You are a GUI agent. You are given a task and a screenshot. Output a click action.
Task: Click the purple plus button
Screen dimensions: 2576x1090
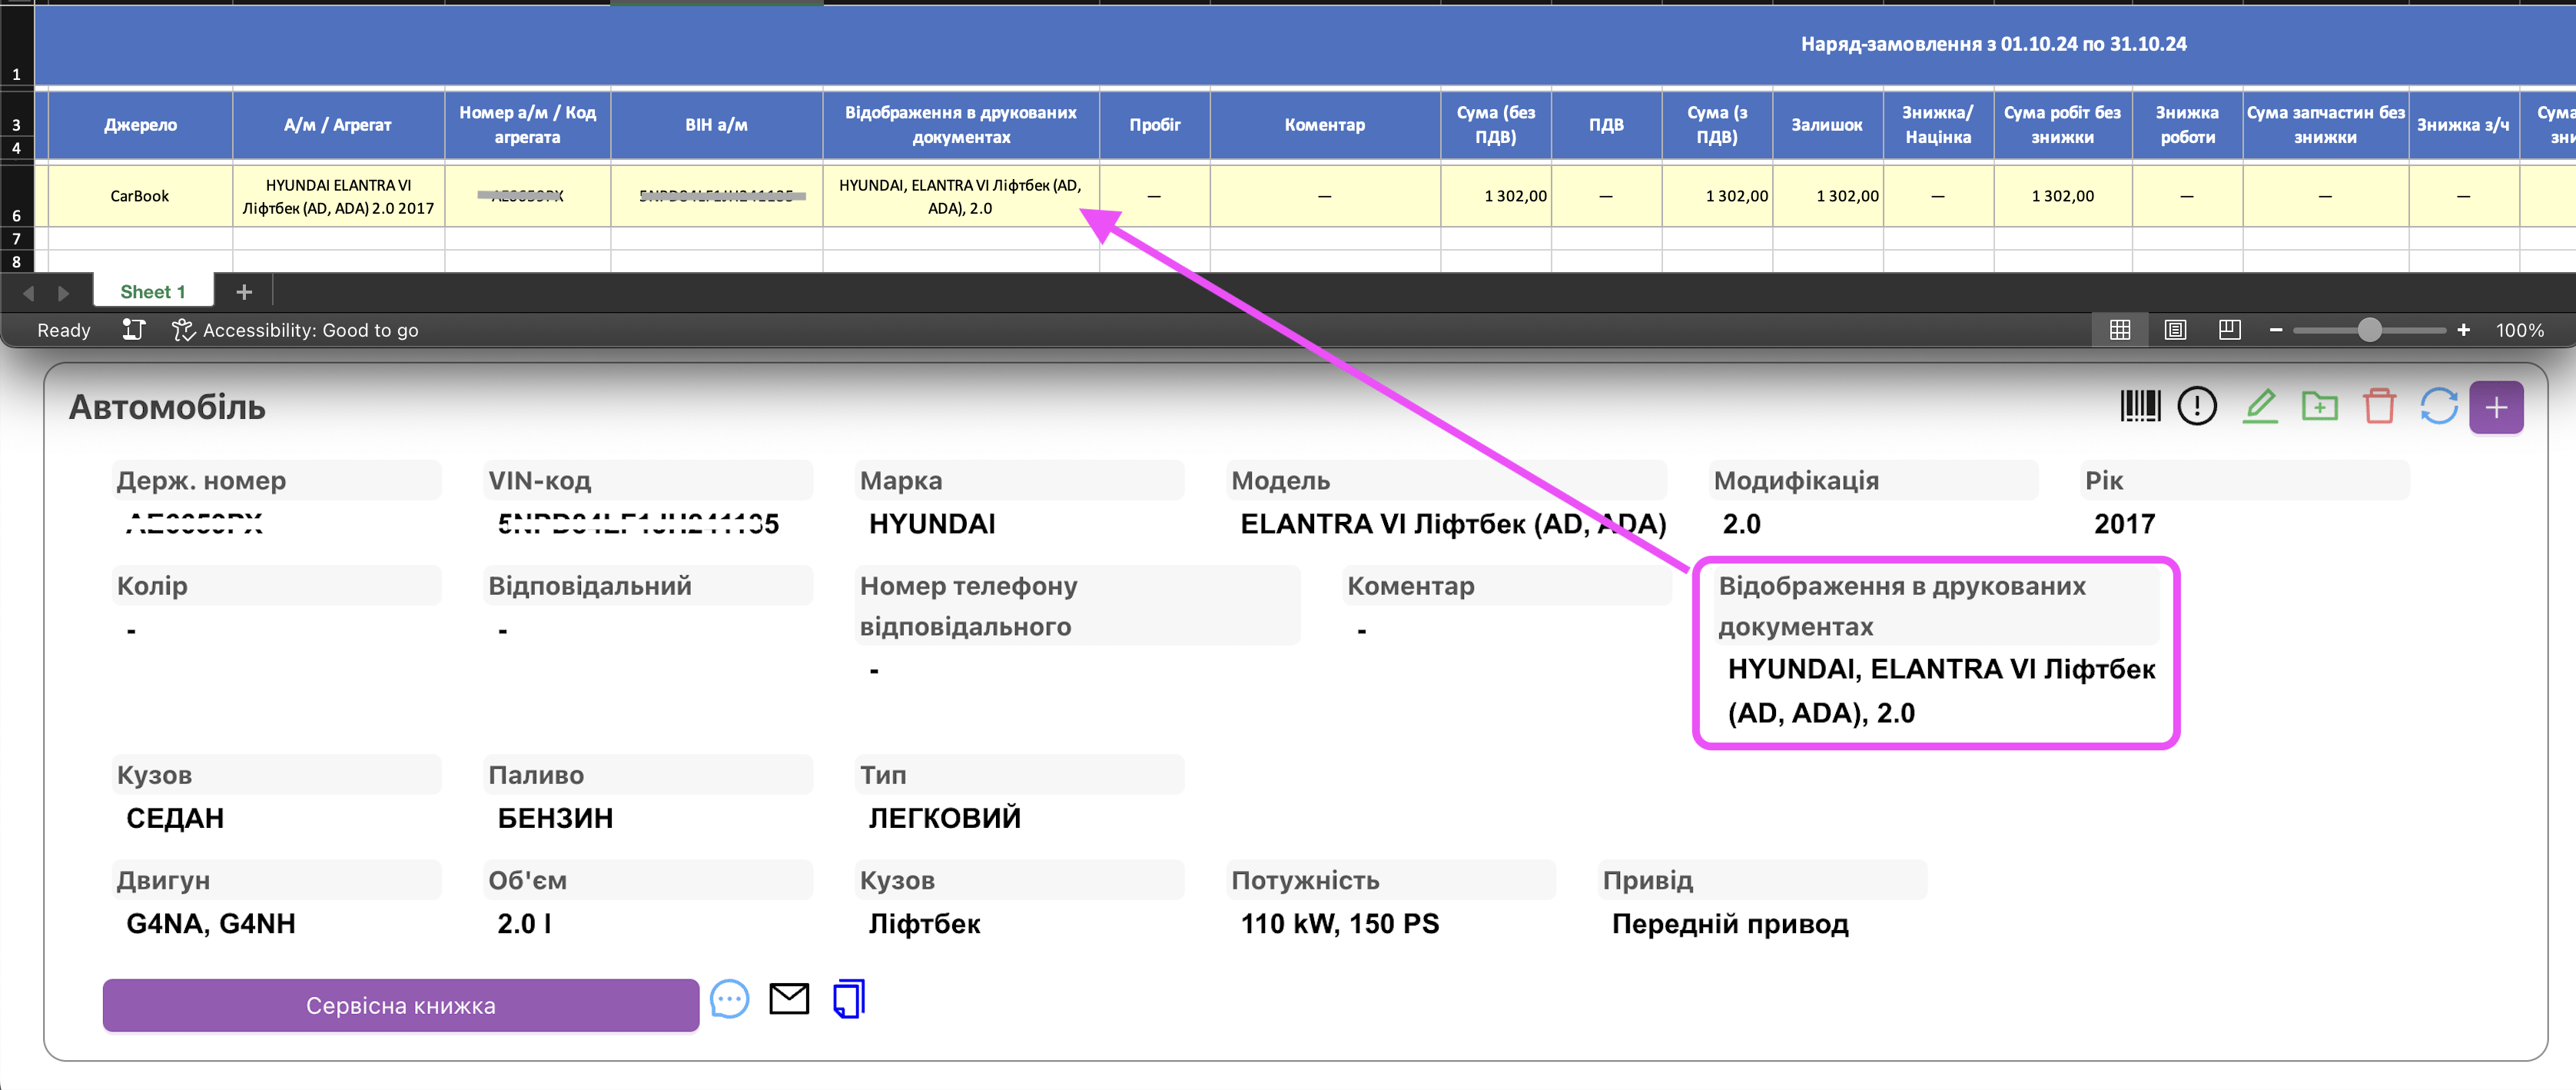click(x=2496, y=407)
